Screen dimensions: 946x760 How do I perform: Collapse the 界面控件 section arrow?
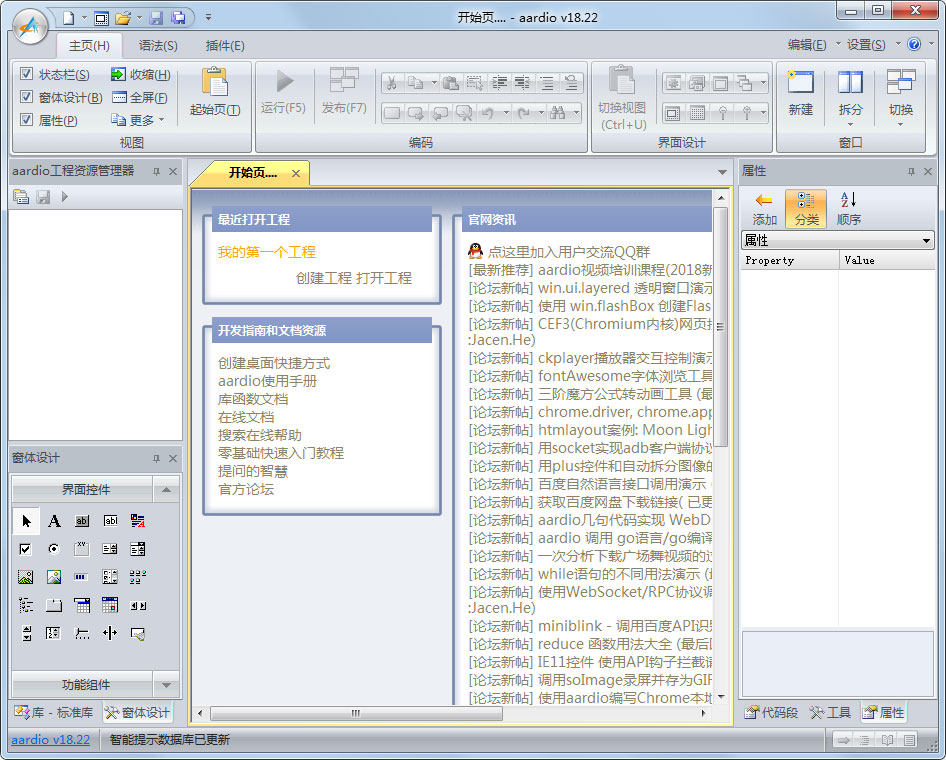166,490
